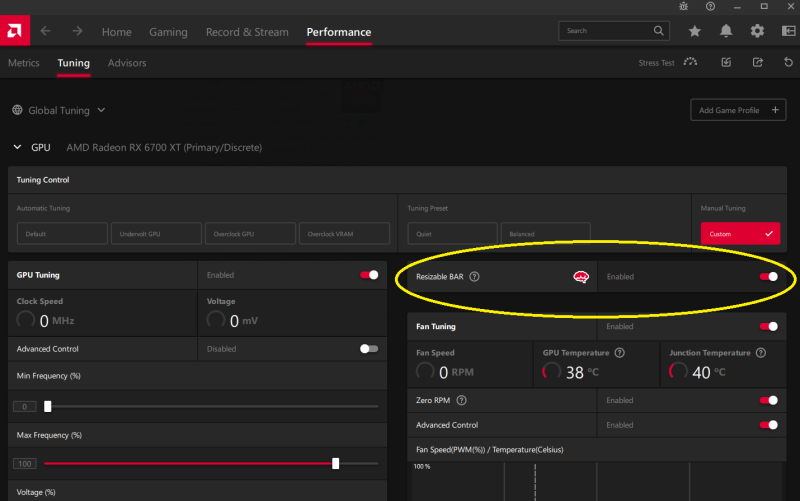The height and width of the screenshot is (501, 800).
Task: Disable fan Advanced Control toggle
Action: click(x=768, y=425)
